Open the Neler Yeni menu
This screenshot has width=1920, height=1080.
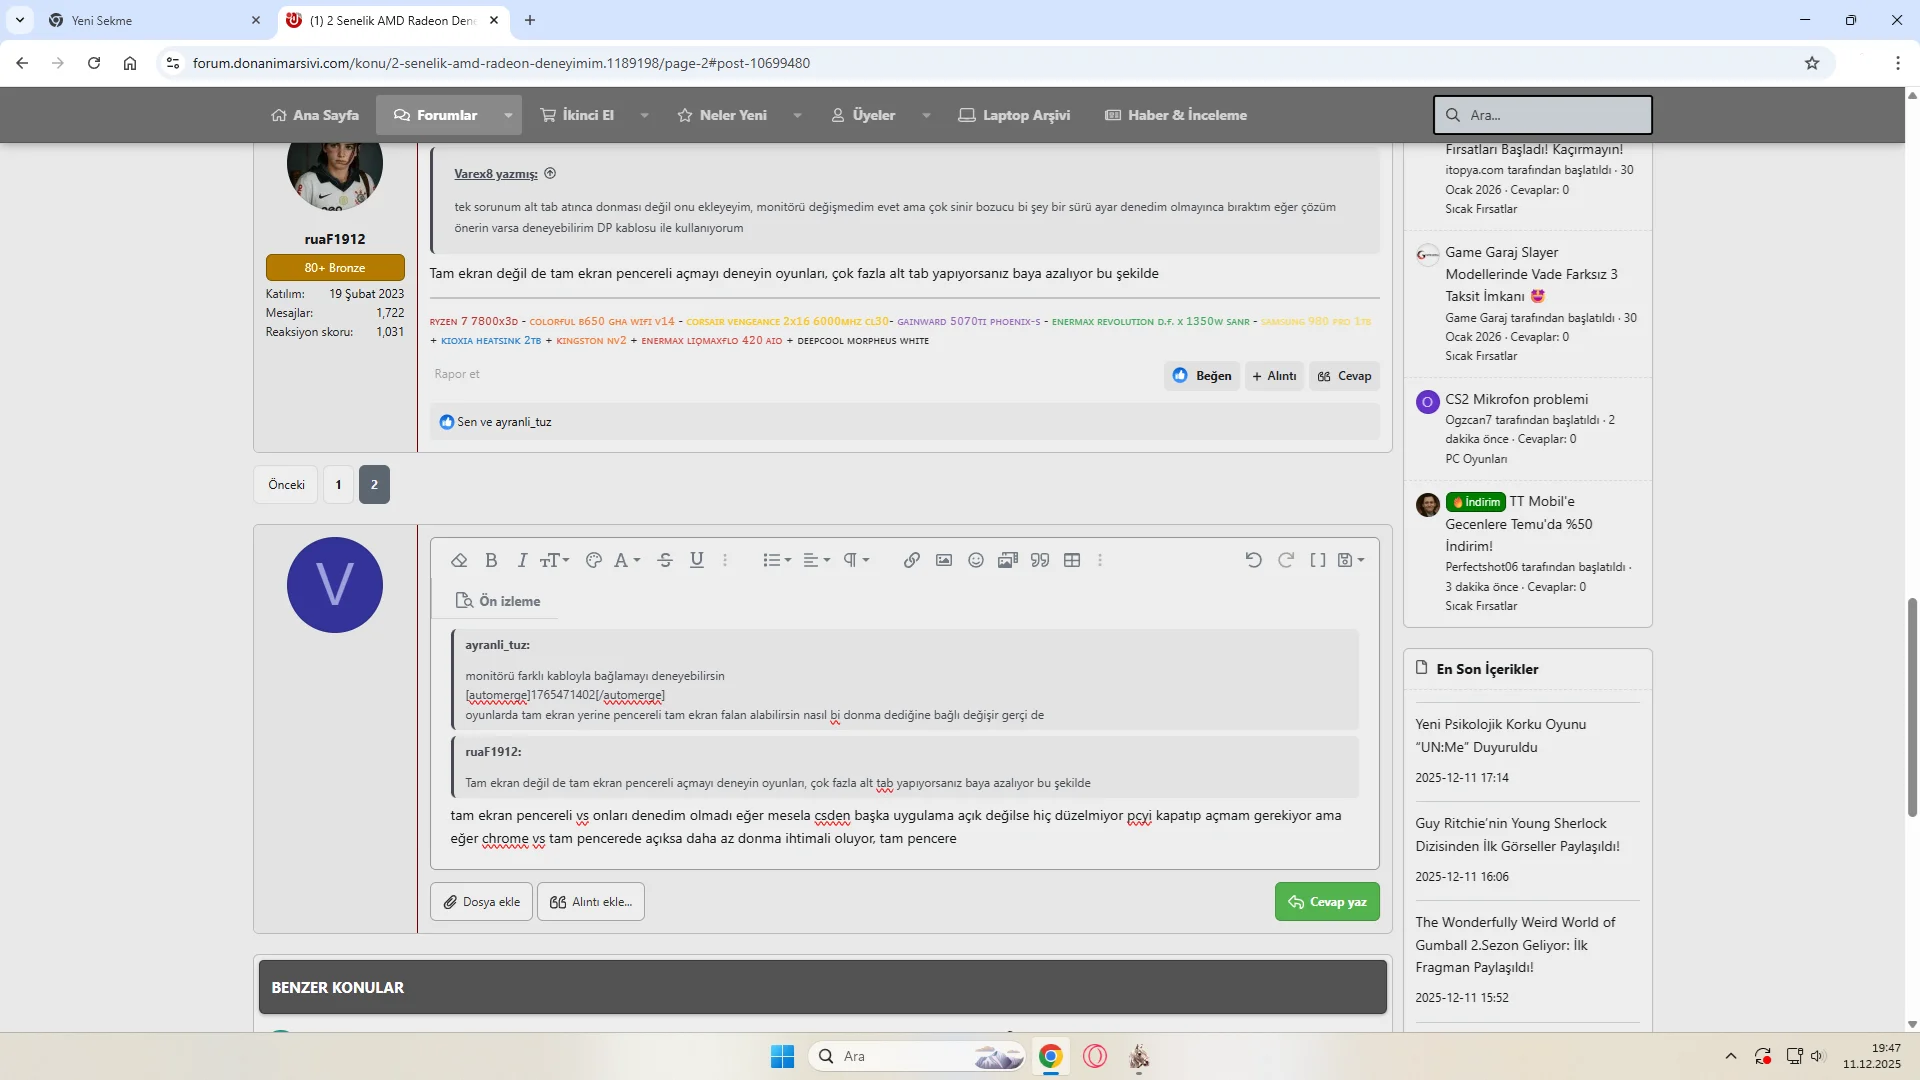tap(733, 115)
